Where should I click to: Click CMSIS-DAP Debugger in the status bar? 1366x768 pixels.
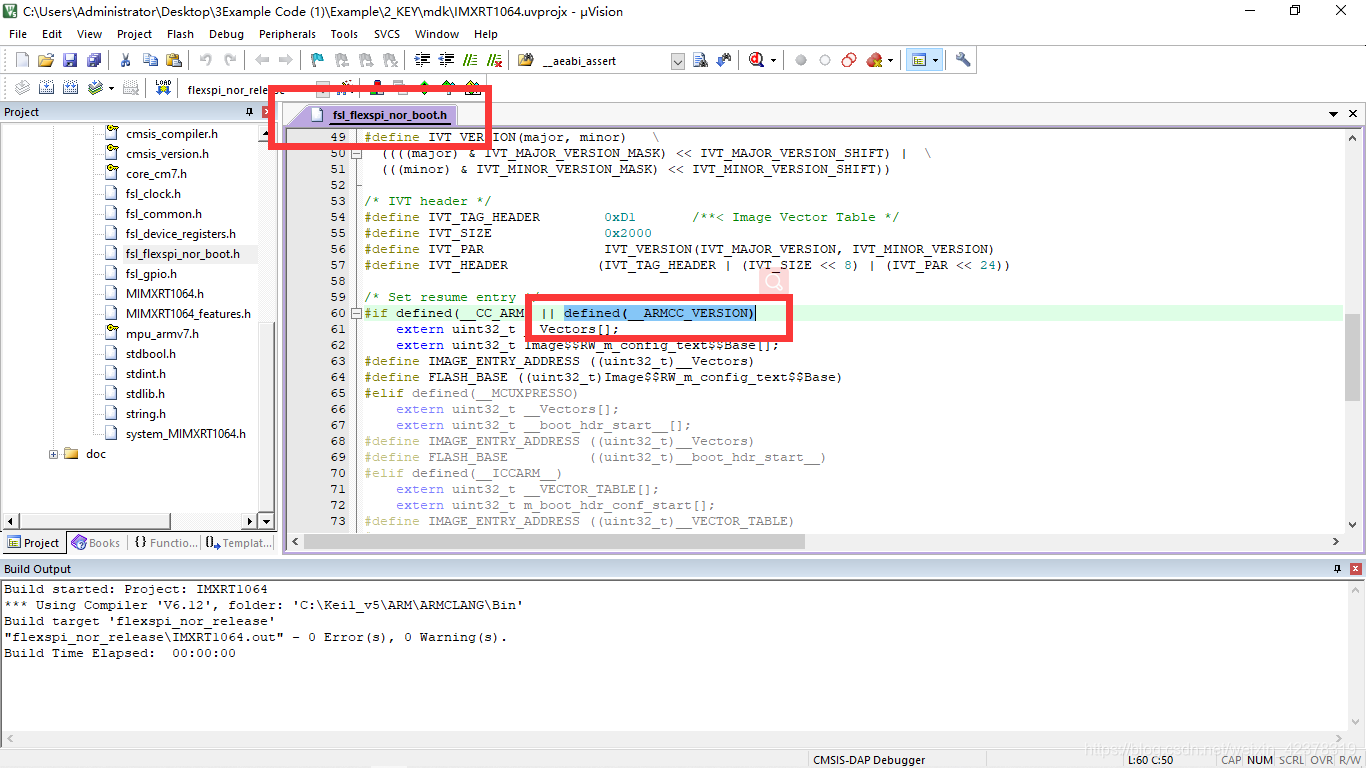point(869,759)
